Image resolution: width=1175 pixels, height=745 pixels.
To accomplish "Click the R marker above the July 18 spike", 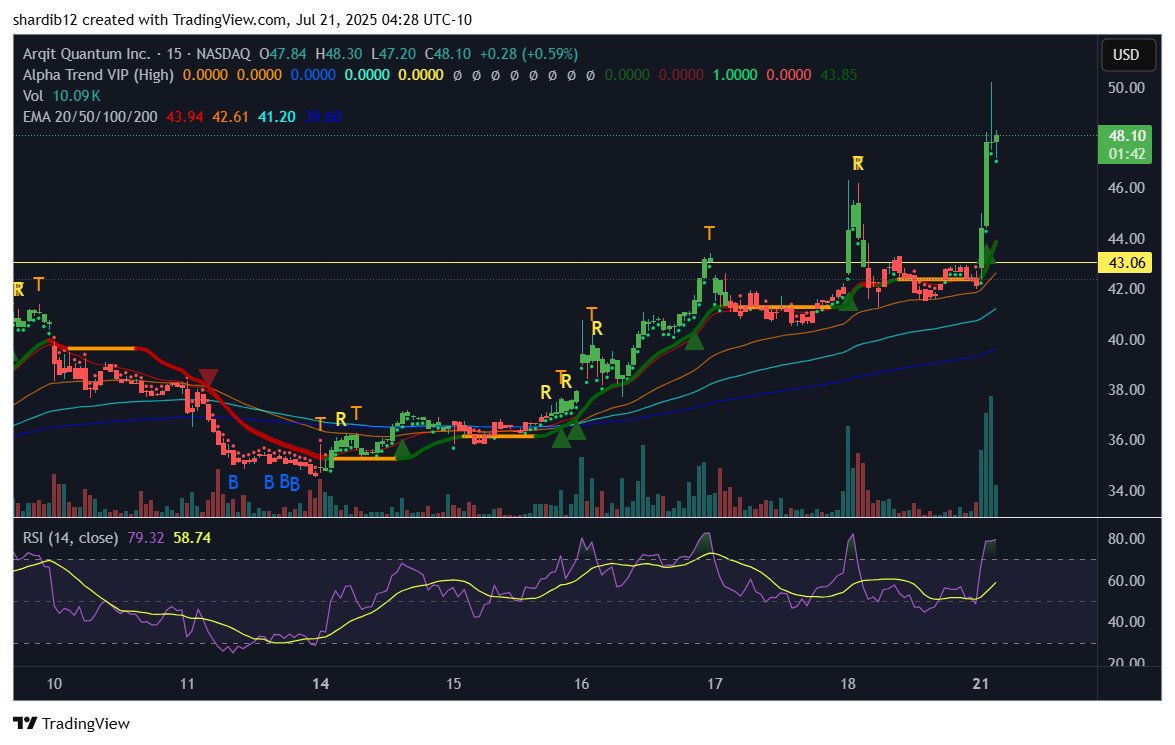I will [858, 163].
